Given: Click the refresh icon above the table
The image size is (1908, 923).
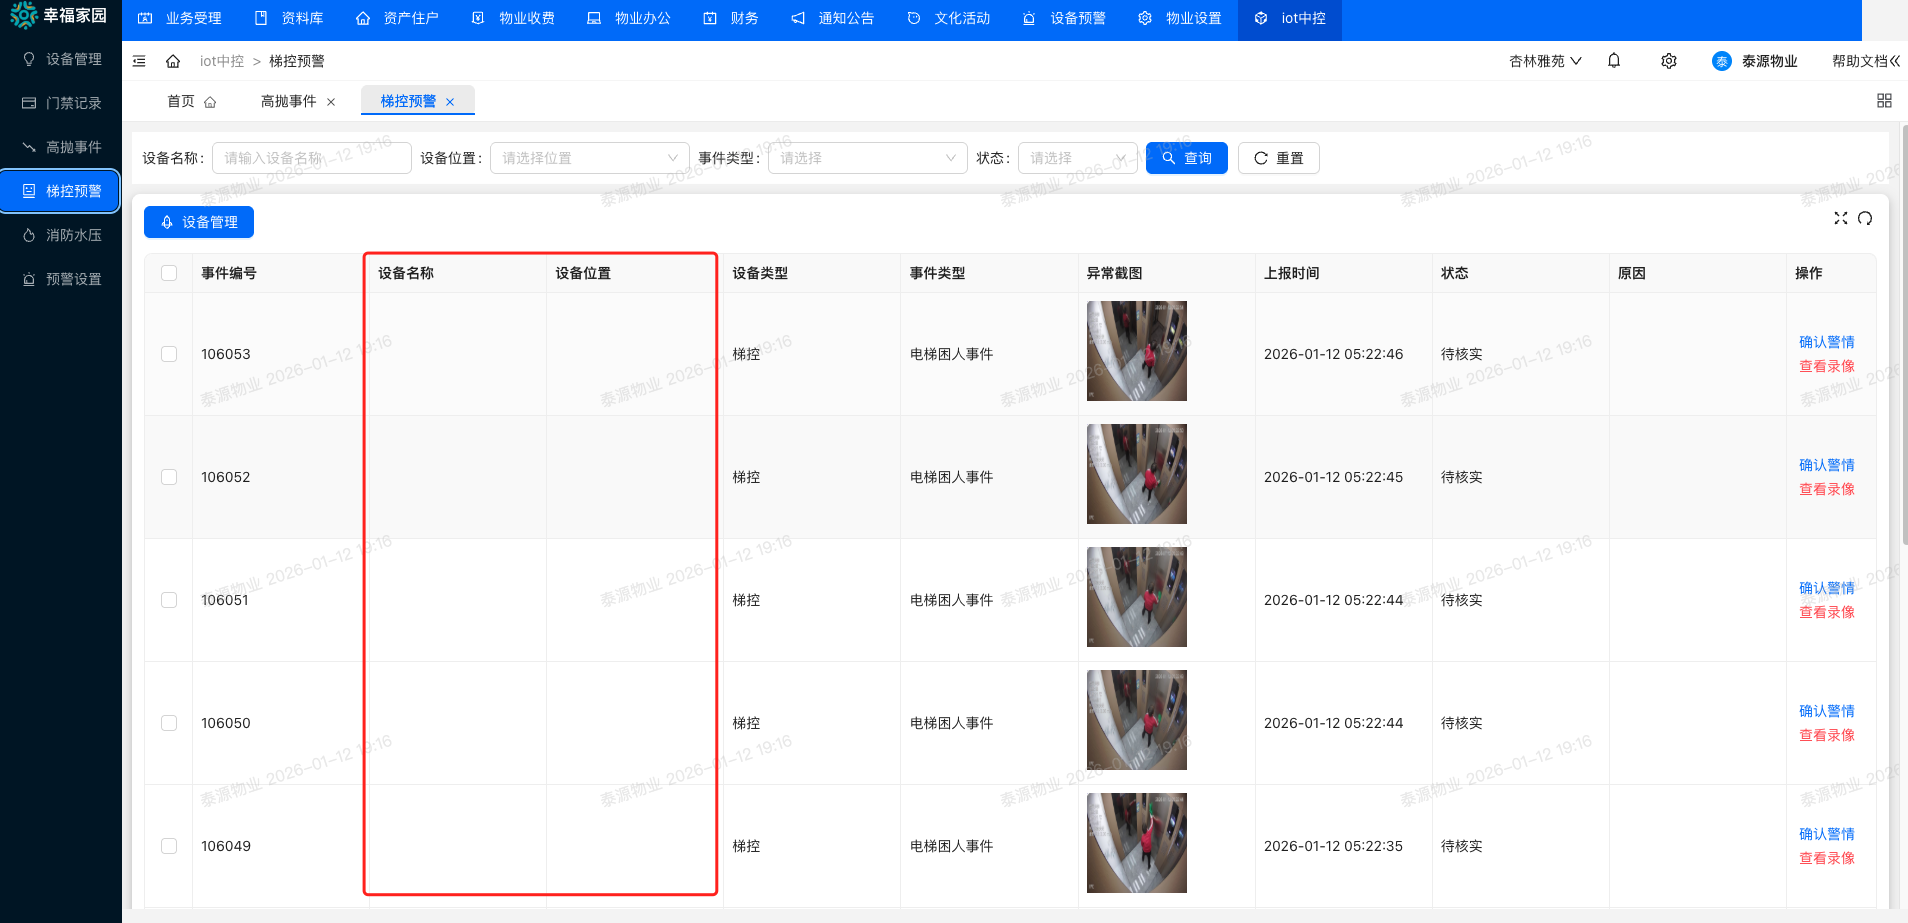Looking at the screenshot, I should tap(1866, 218).
